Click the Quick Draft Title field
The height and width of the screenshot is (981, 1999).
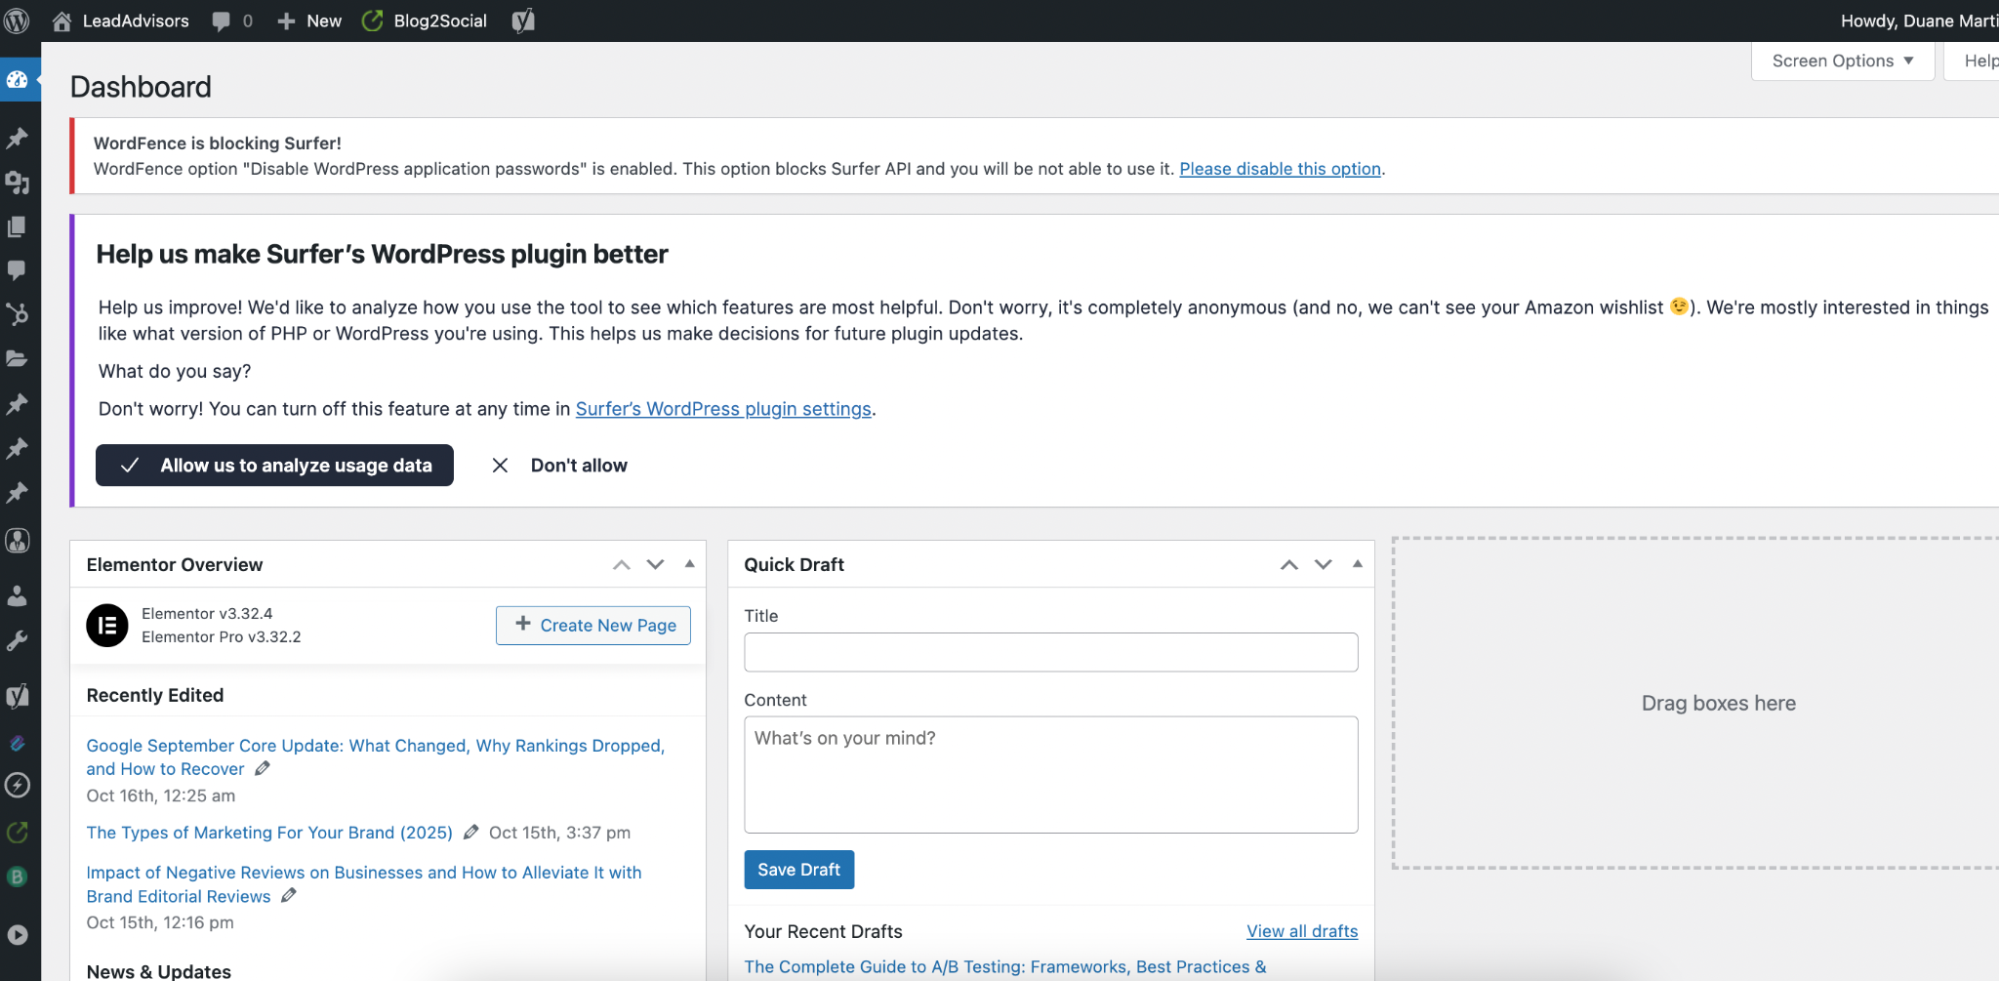coord(1050,652)
